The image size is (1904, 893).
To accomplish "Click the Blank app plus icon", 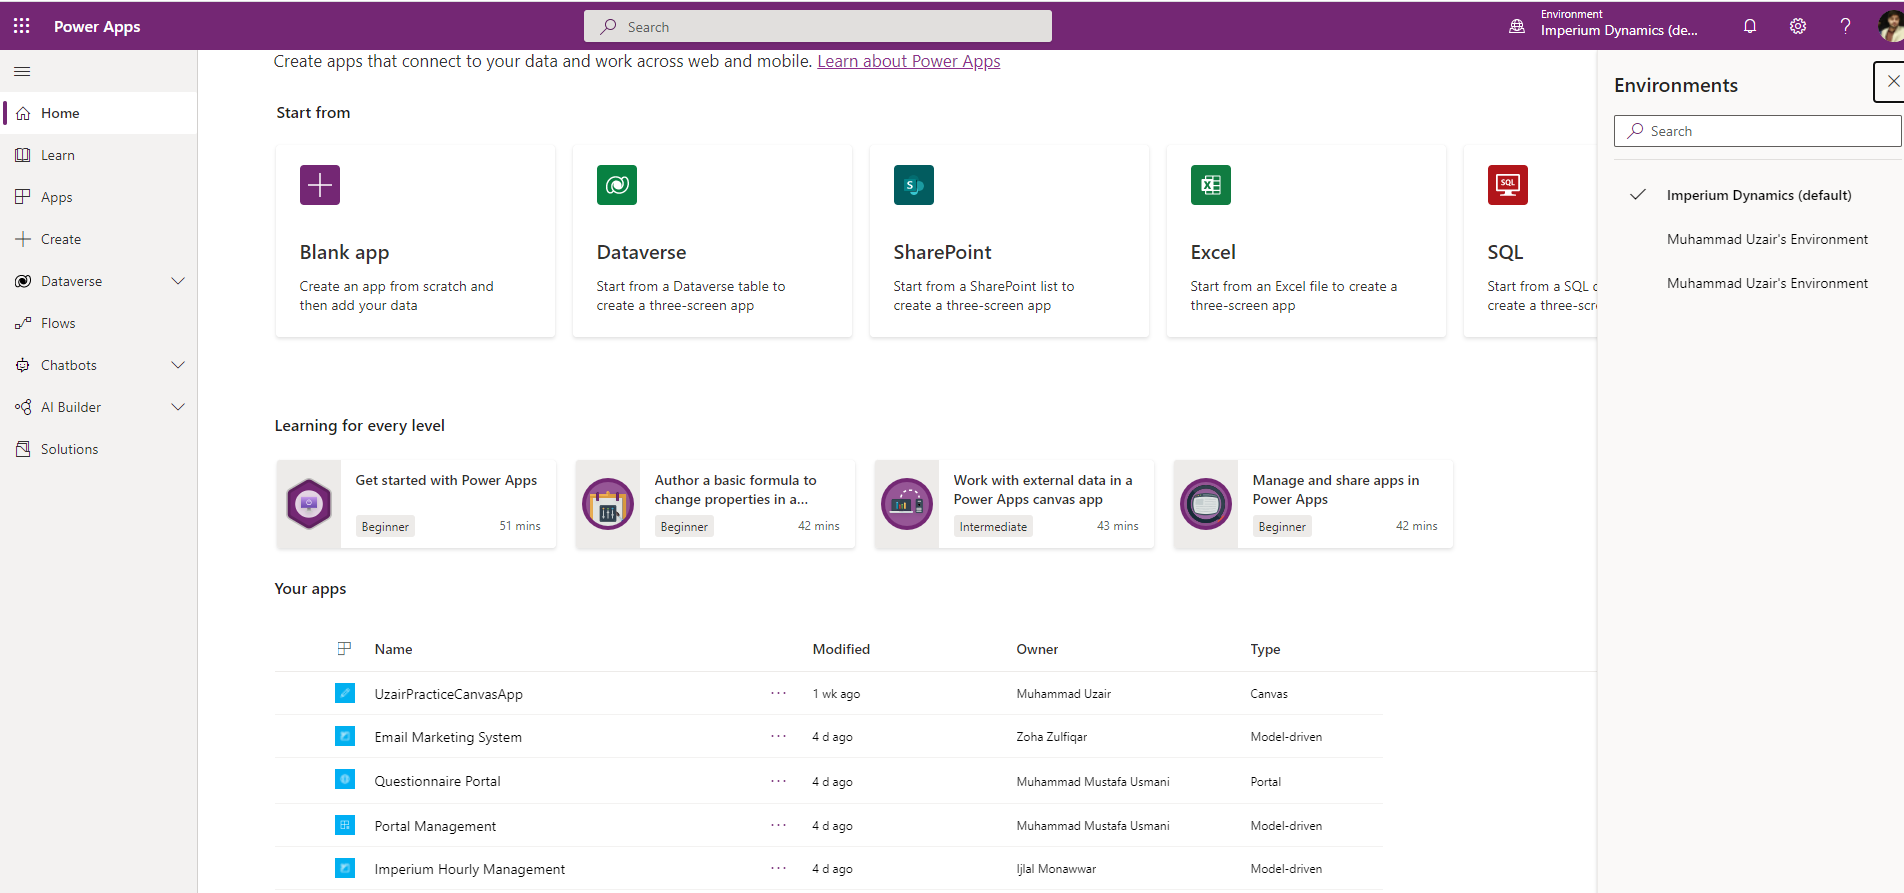I will pyautogui.click(x=320, y=185).
